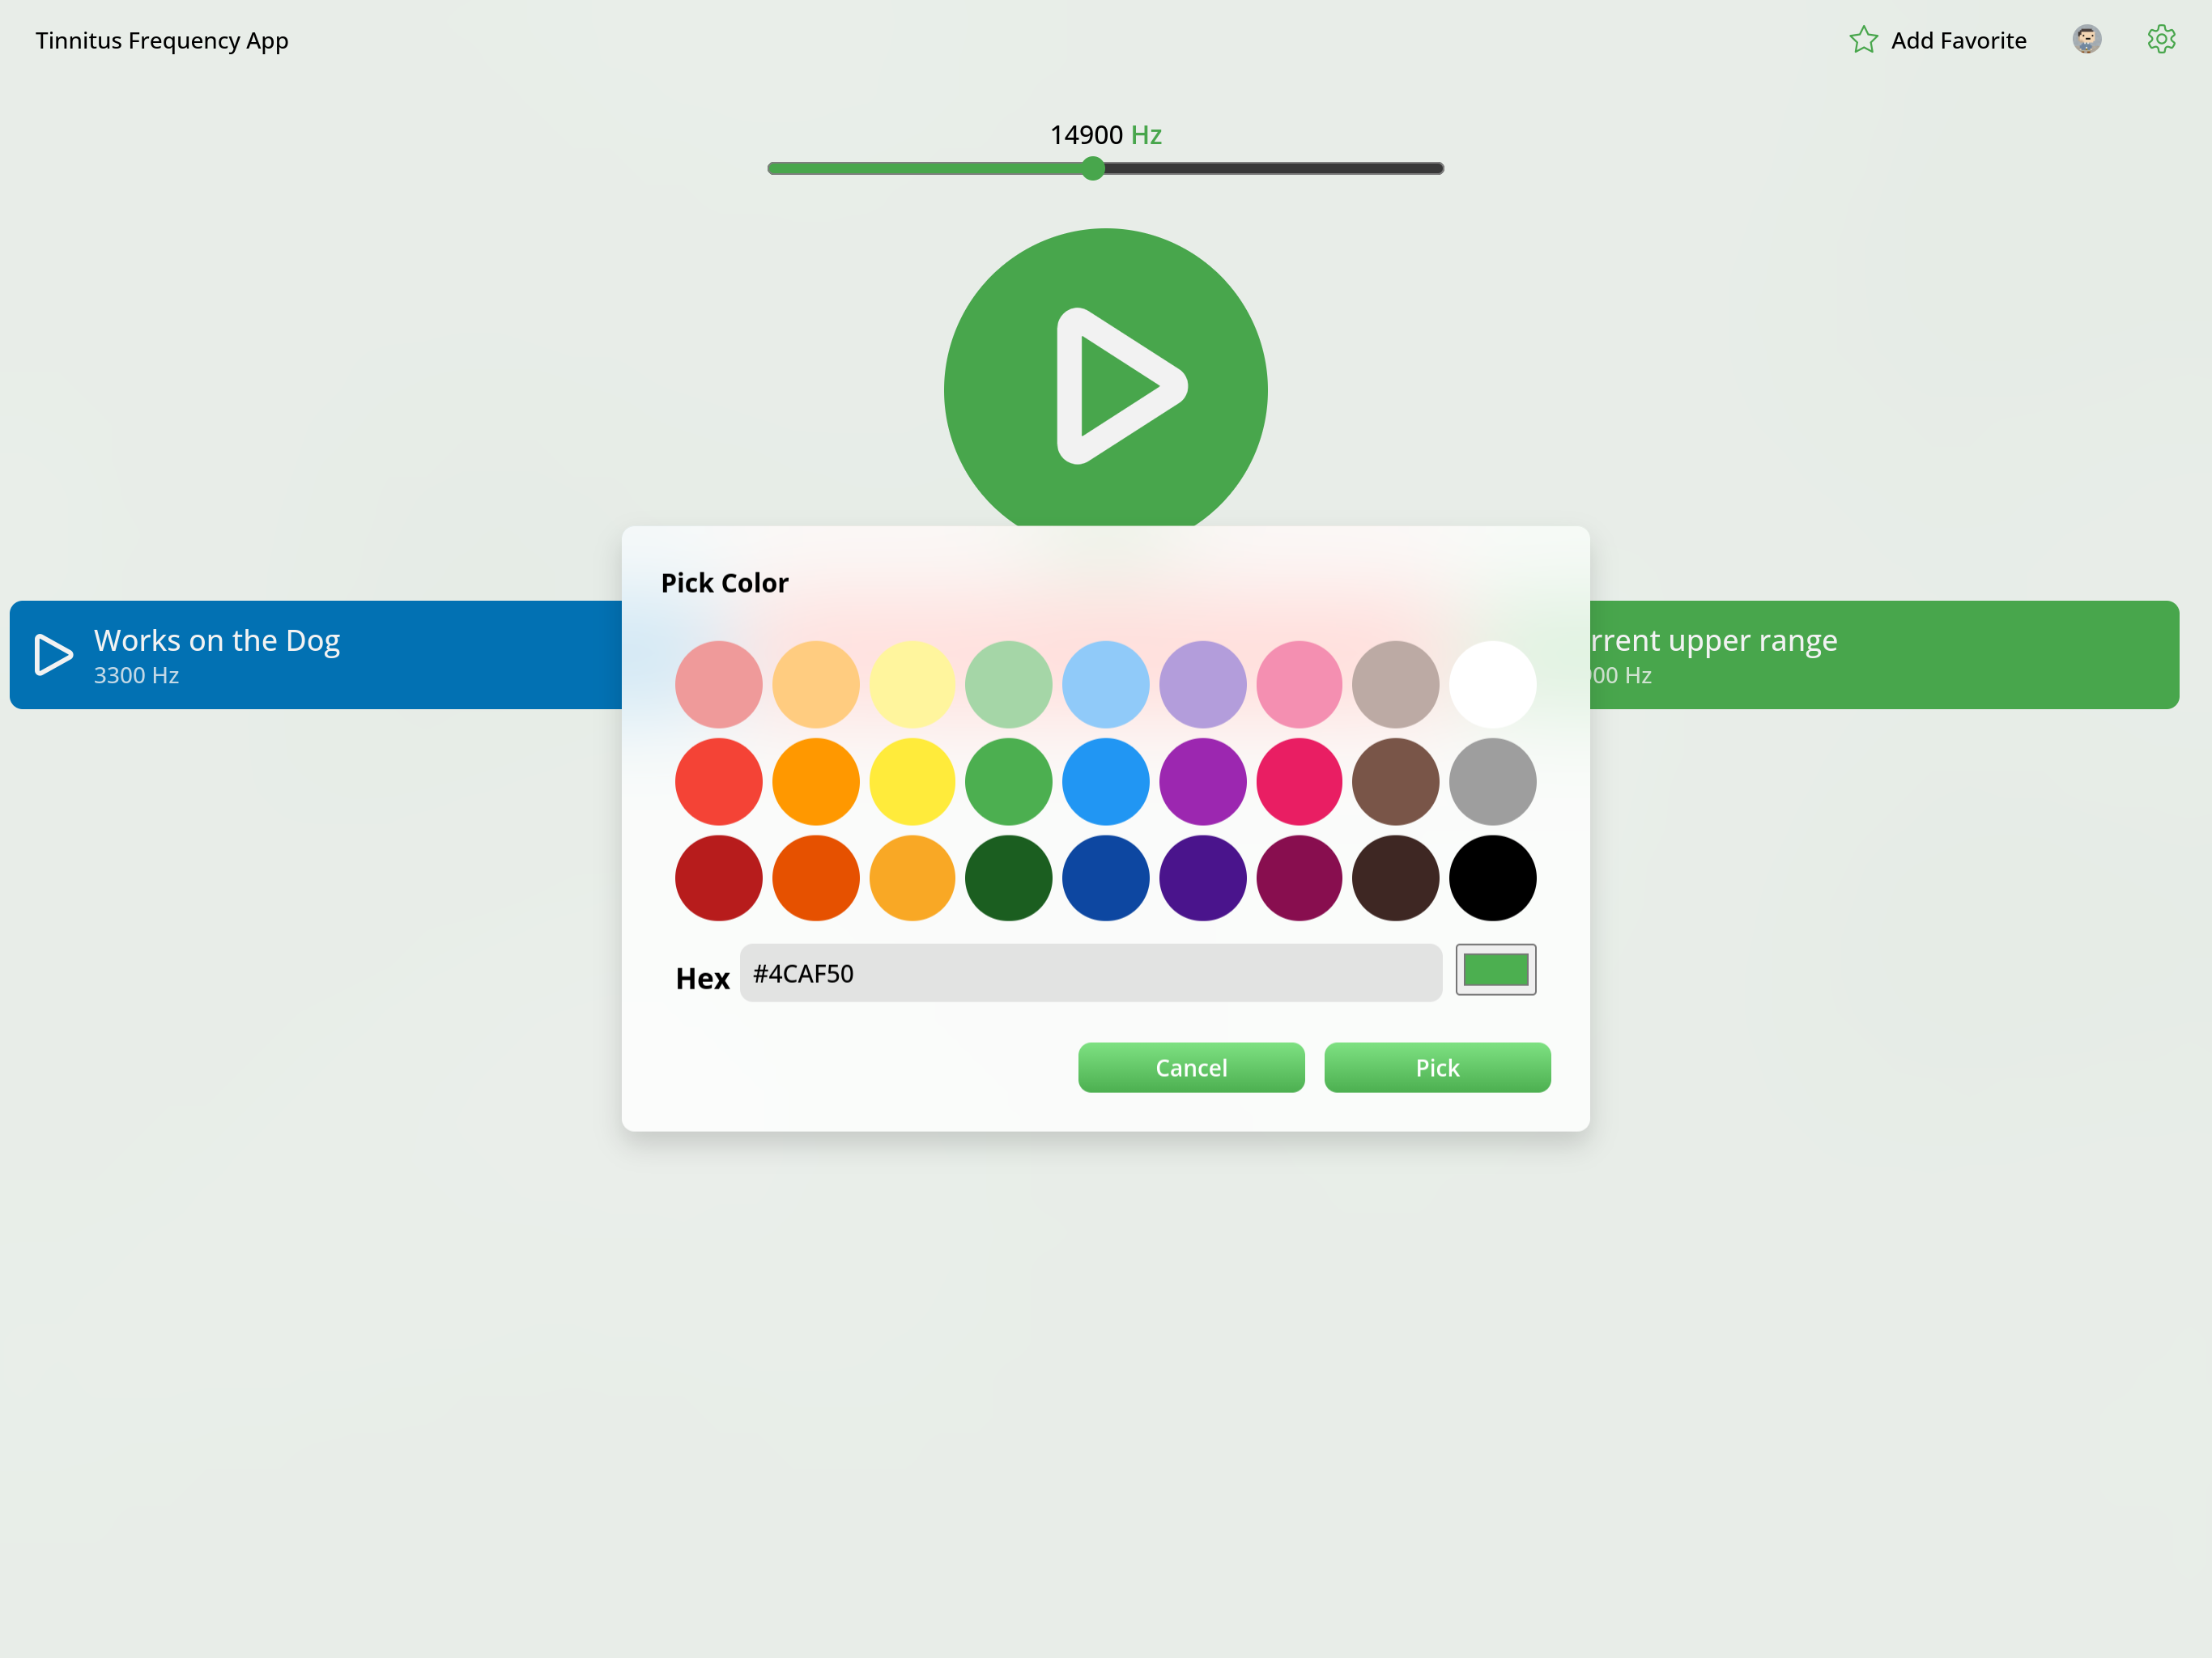The image size is (2212, 1658).
Task: Adjust the frequency slider handle
Action: click(x=1093, y=168)
